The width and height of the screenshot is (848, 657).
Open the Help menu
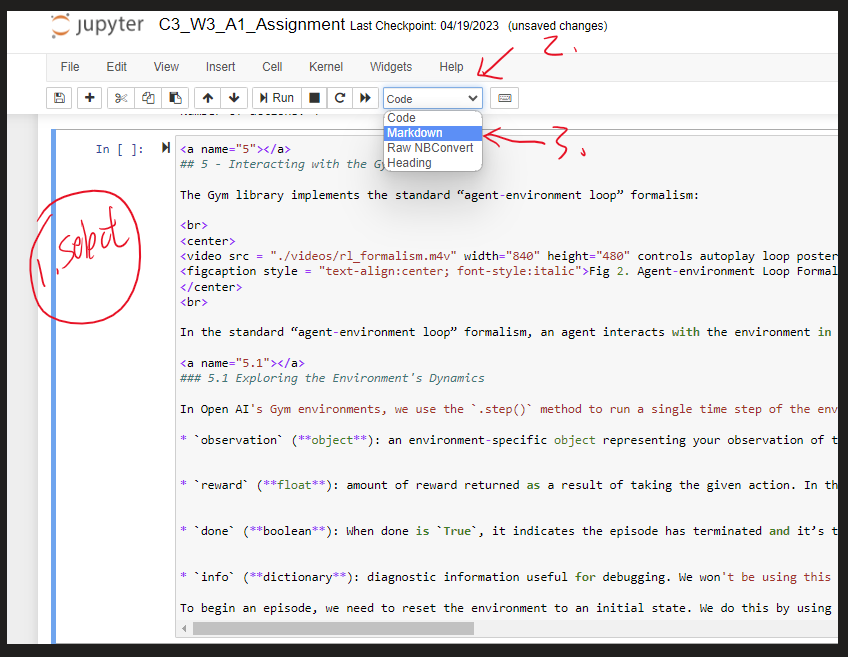(x=451, y=67)
